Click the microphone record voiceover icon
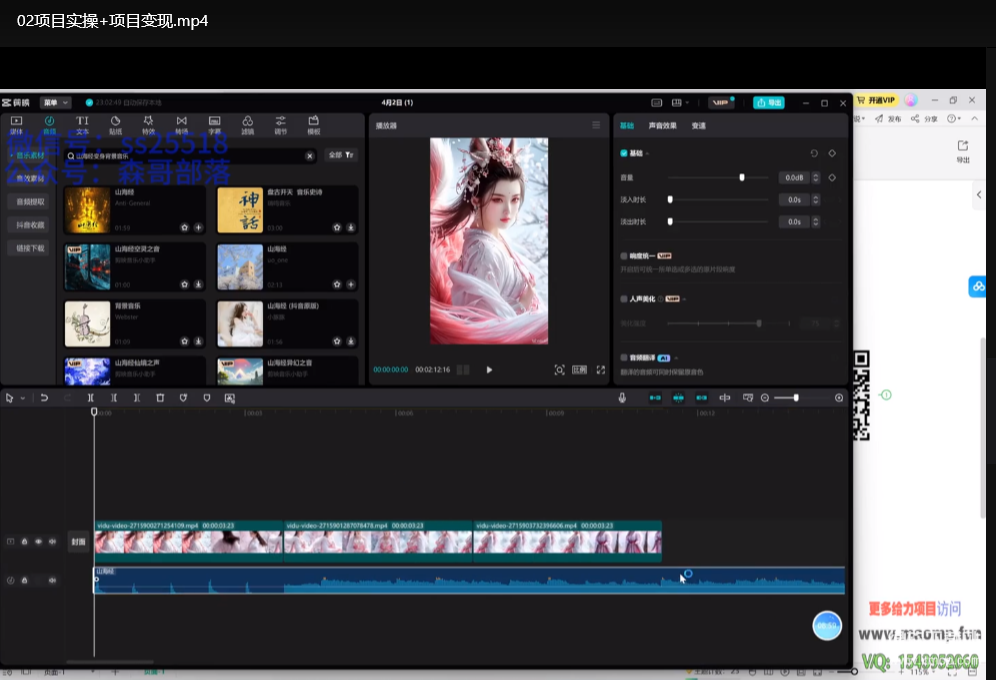This screenshot has width=996, height=680. click(x=622, y=397)
